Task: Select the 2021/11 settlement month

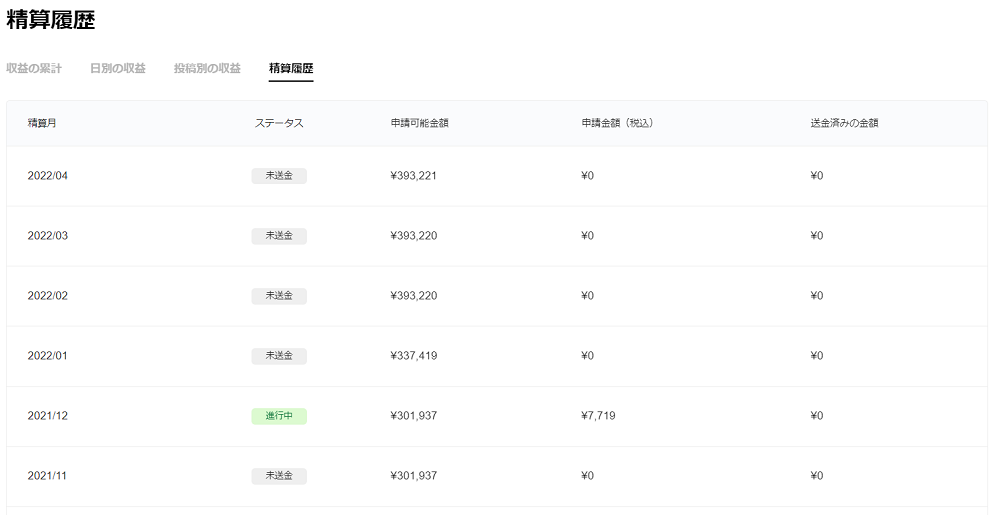Action: point(48,476)
